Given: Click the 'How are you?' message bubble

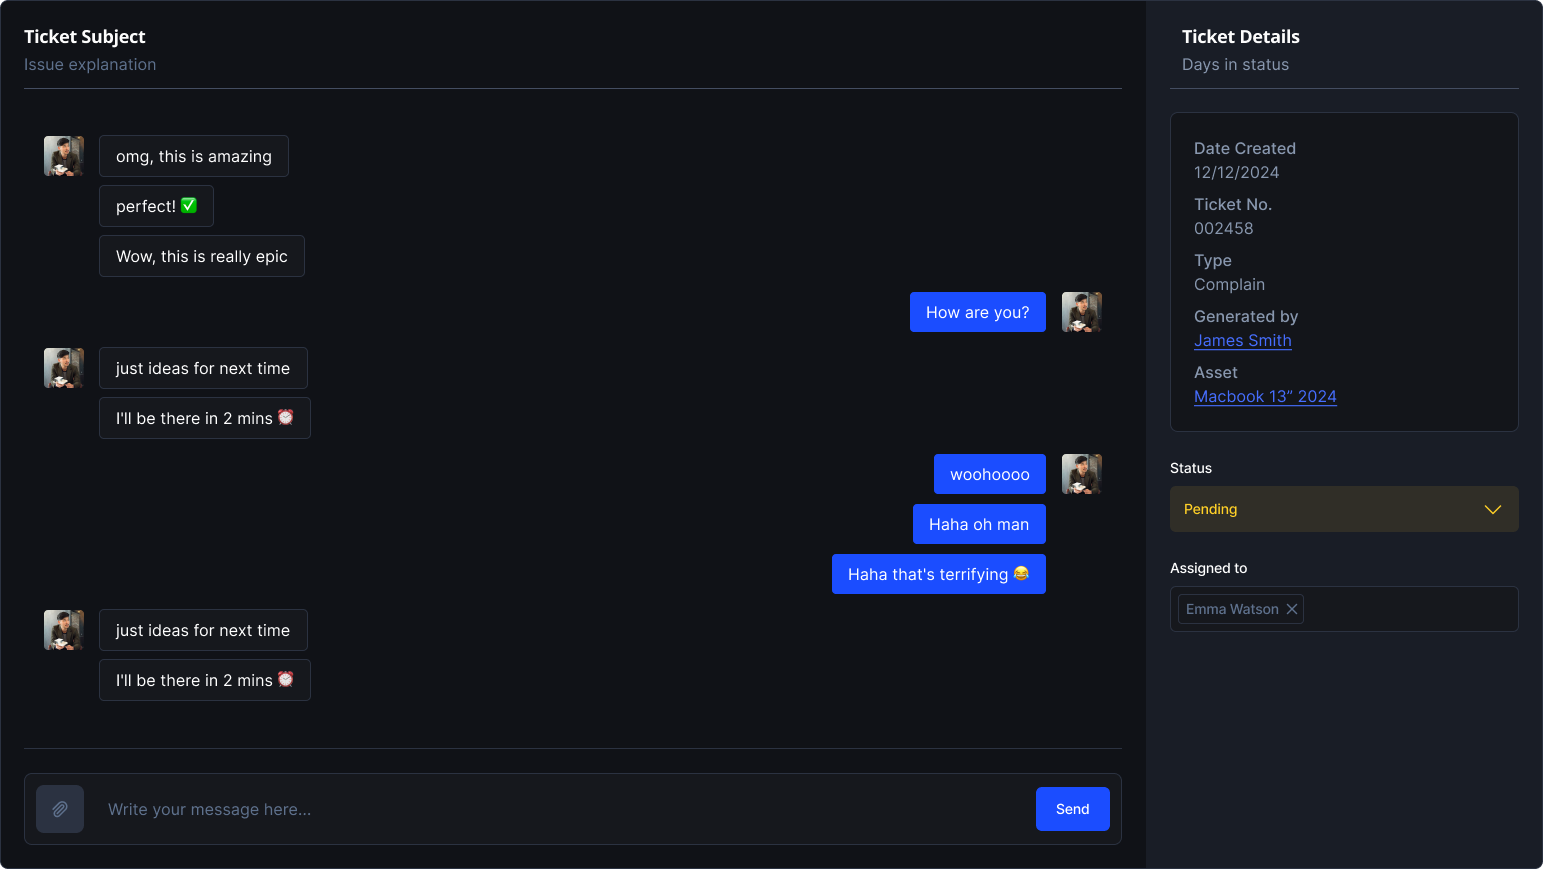Looking at the screenshot, I should [x=977, y=312].
